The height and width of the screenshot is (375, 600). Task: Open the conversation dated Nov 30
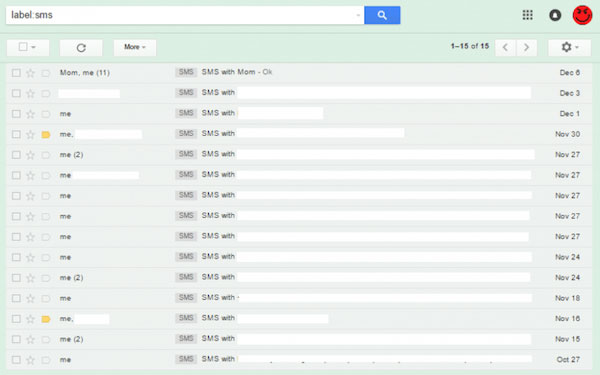(299, 134)
